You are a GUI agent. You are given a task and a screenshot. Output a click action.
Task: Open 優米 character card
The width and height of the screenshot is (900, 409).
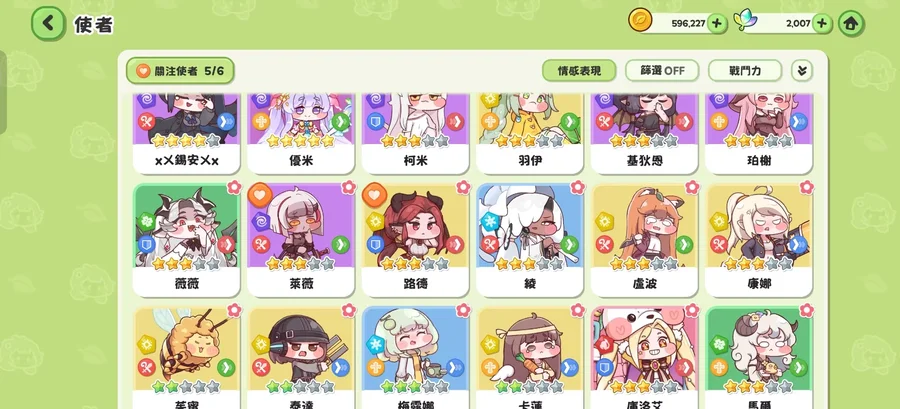tap(301, 133)
